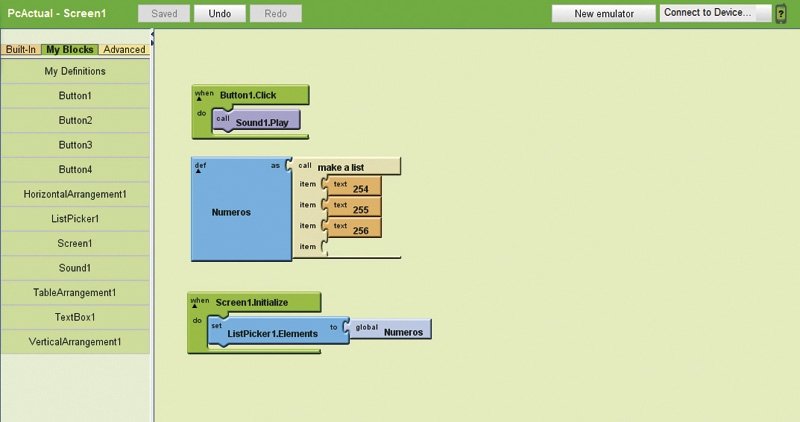Select the Screen1.Initialize event block
800x422 pixels.
pyautogui.click(x=254, y=302)
